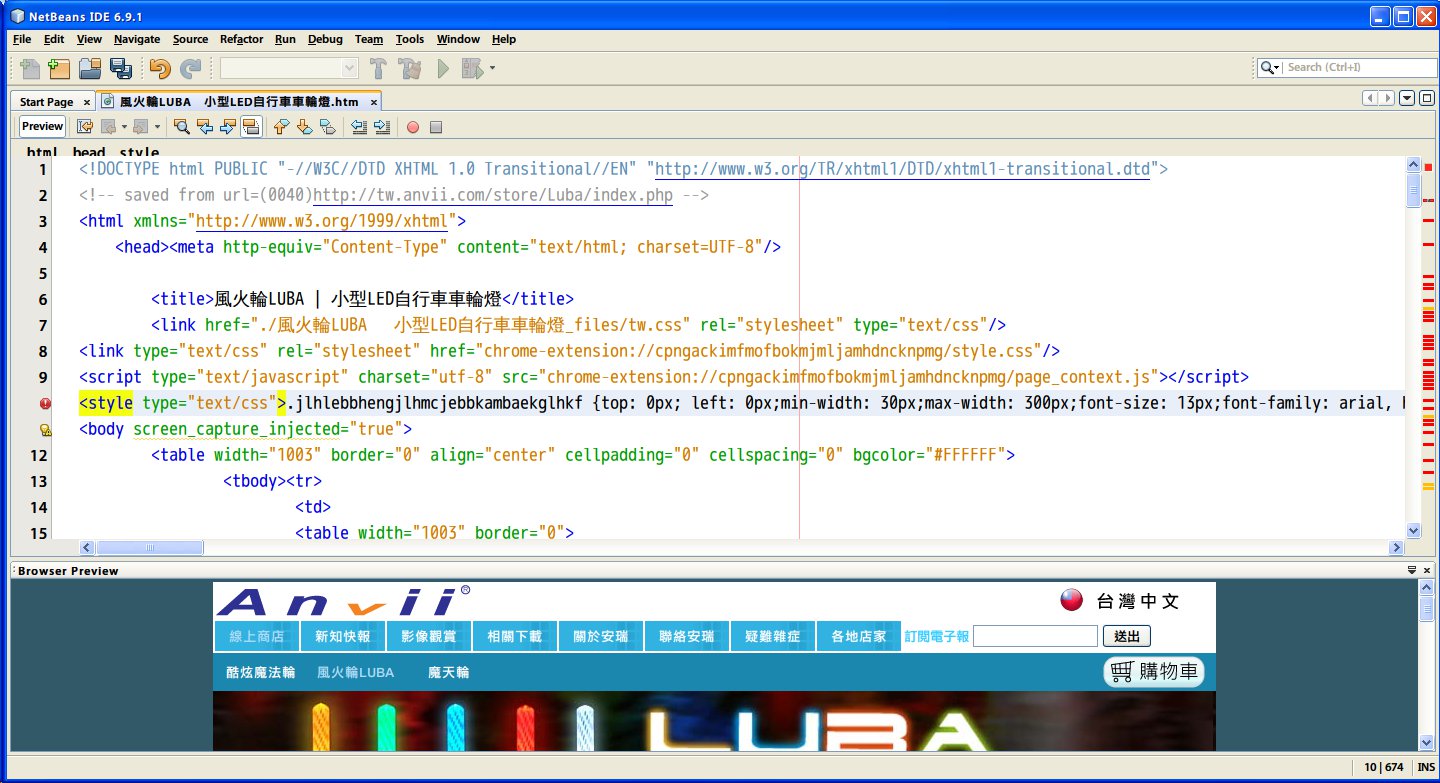Viewport: 1440px width, 783px height.
Task: Open the File menu
Action: pos(22,39)
